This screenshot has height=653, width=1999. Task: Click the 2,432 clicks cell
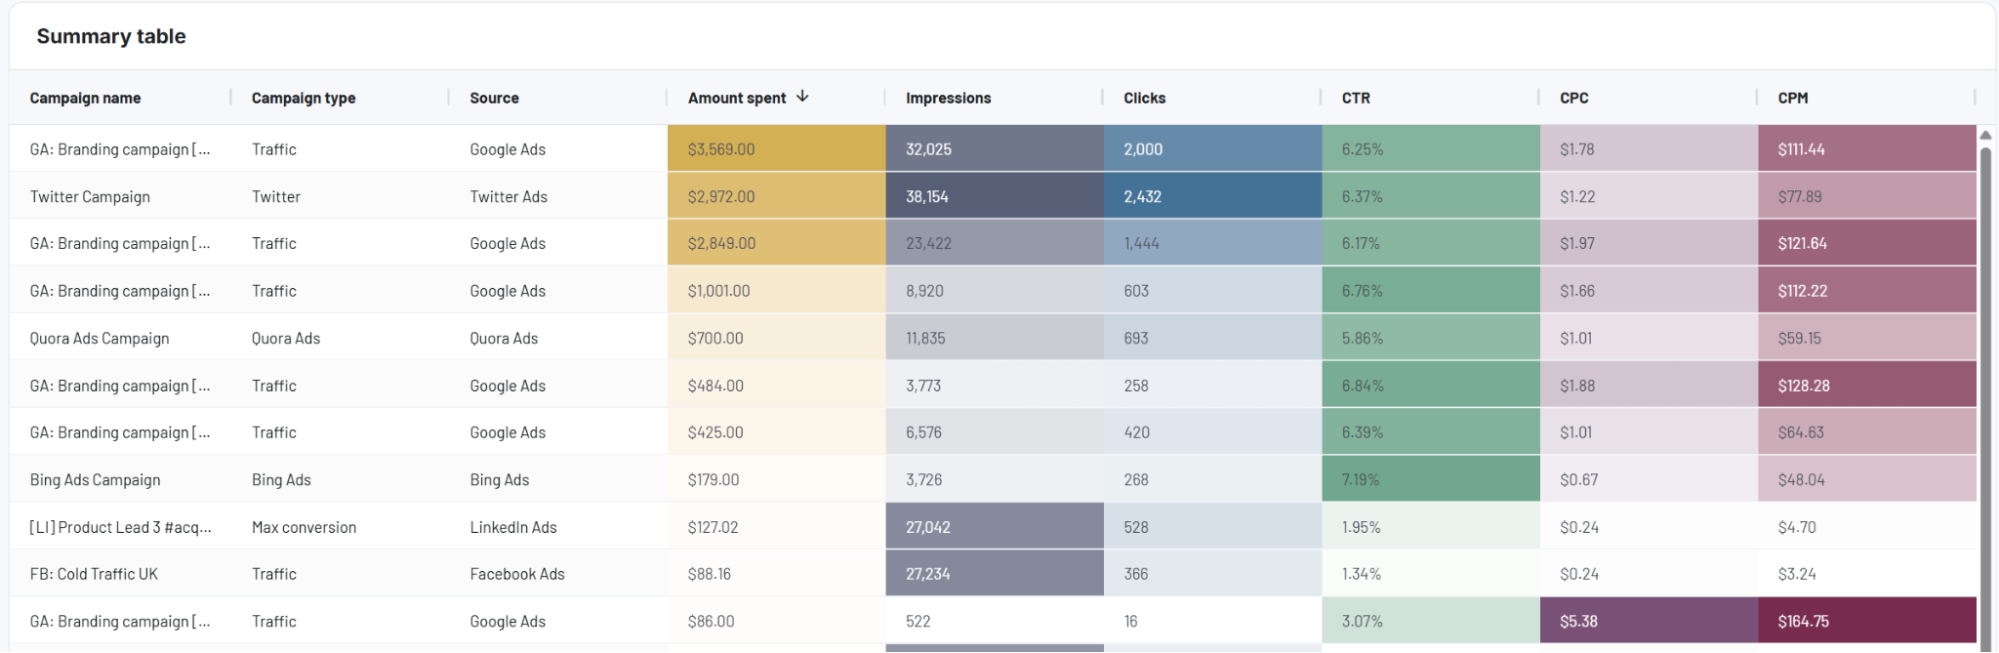(1213, 196)
